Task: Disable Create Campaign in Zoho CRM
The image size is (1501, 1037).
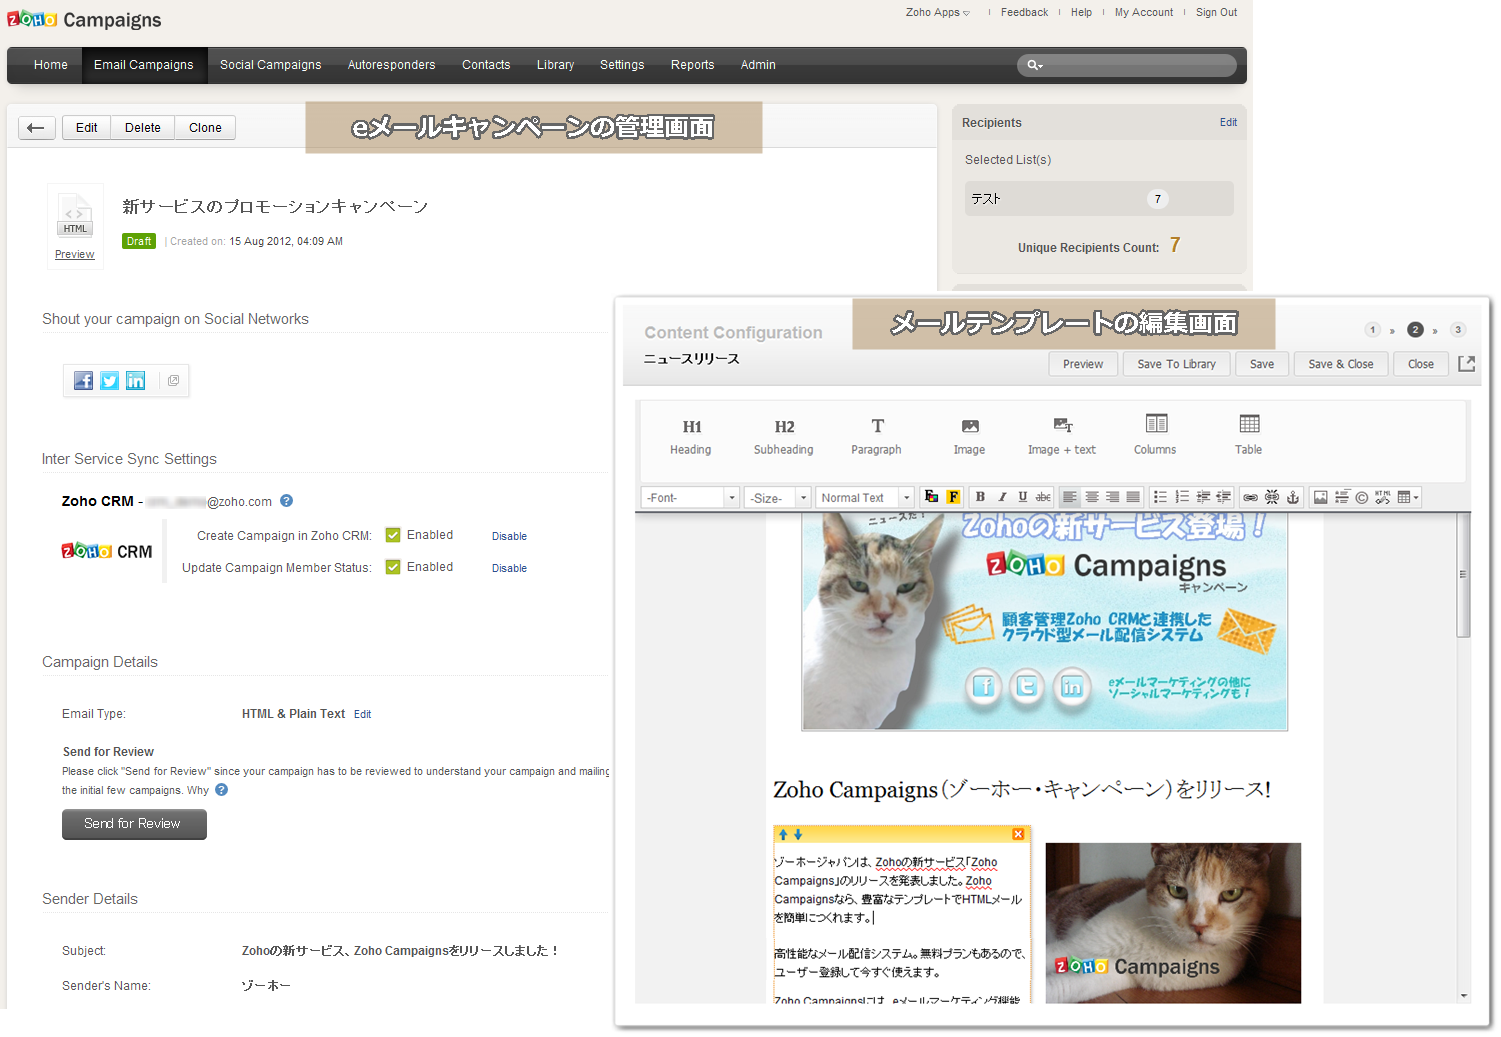Action: coord(509,536)
